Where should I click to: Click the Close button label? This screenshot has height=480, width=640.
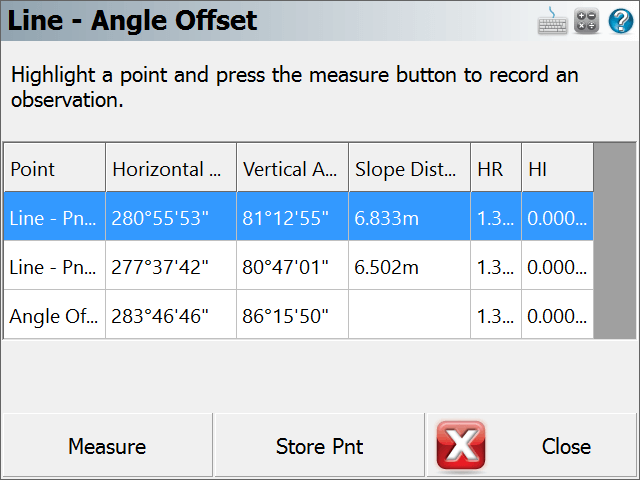[566, 446]
